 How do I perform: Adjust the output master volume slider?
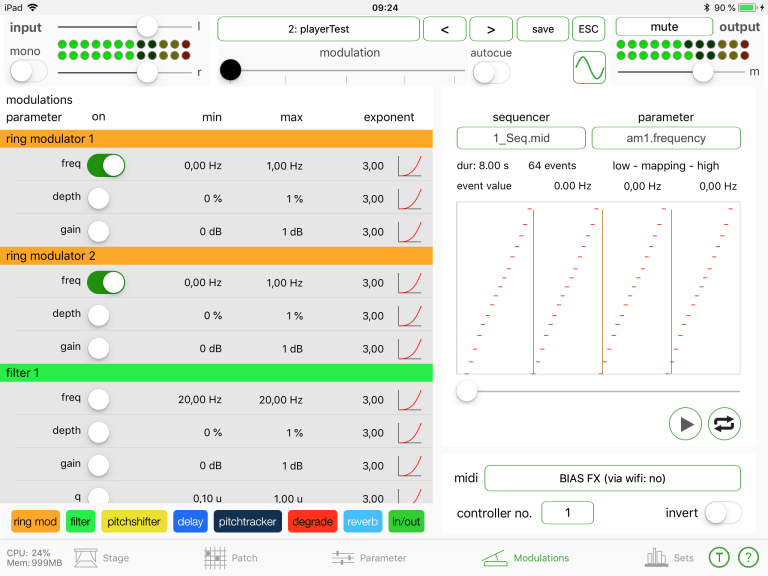point(702,72)
